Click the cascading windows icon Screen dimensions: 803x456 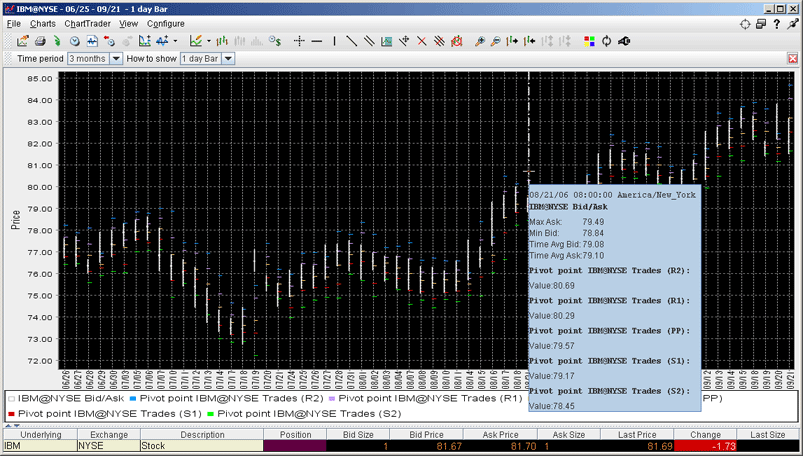point(761,24)
